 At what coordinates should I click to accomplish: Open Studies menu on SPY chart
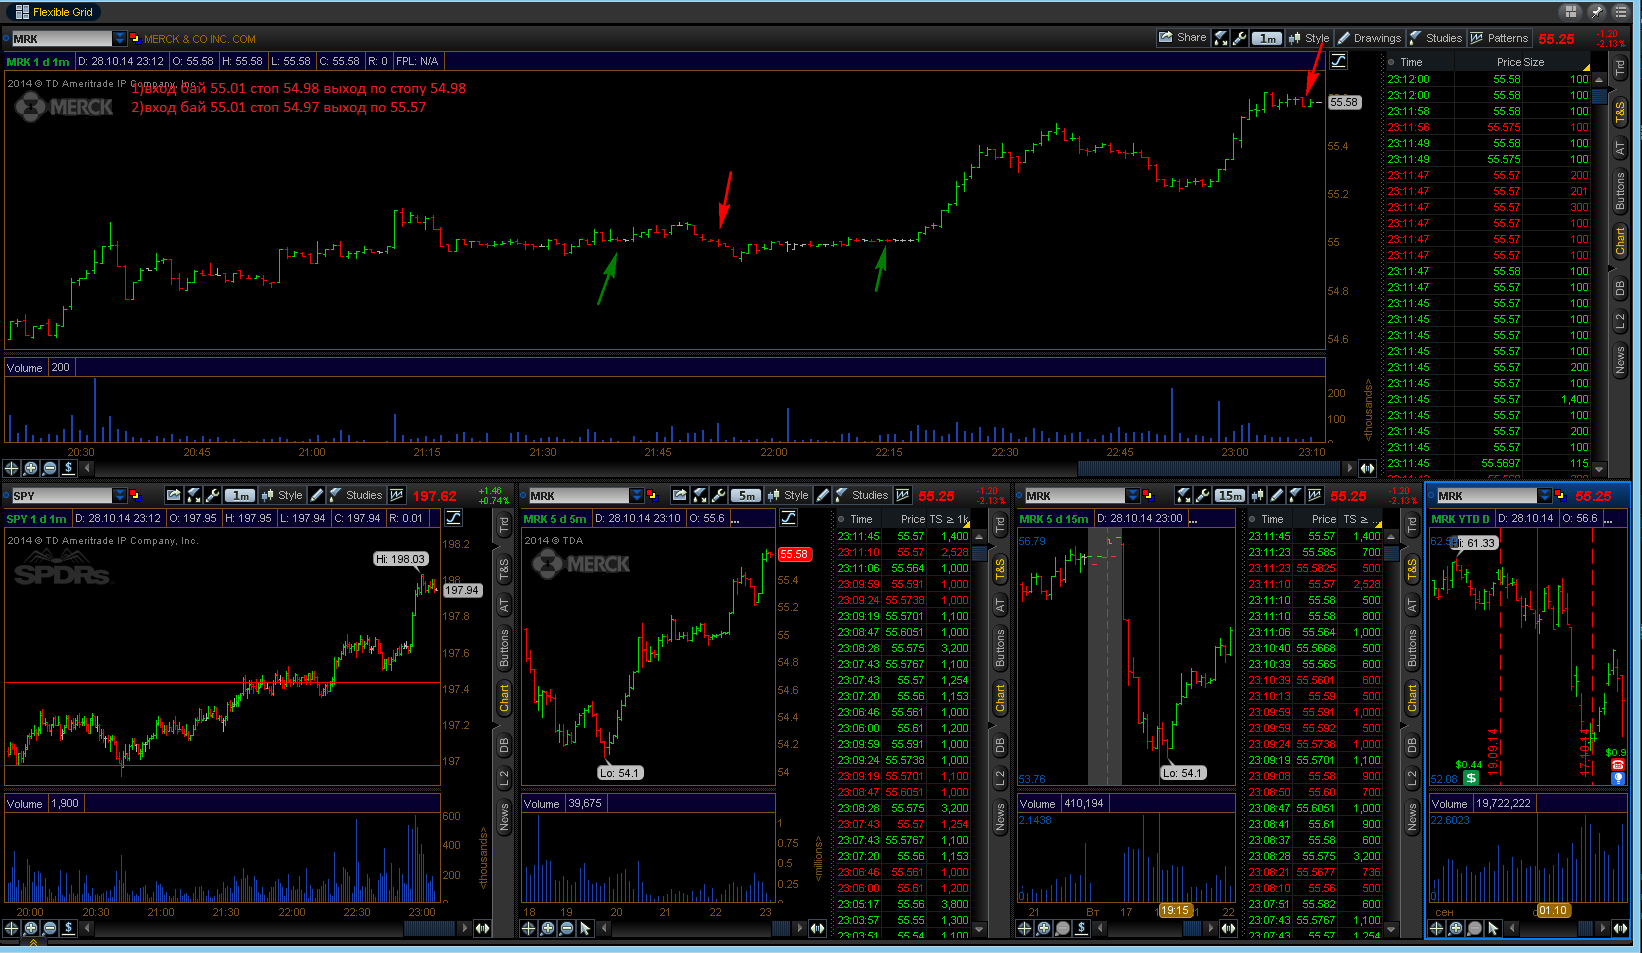point(356,495)
